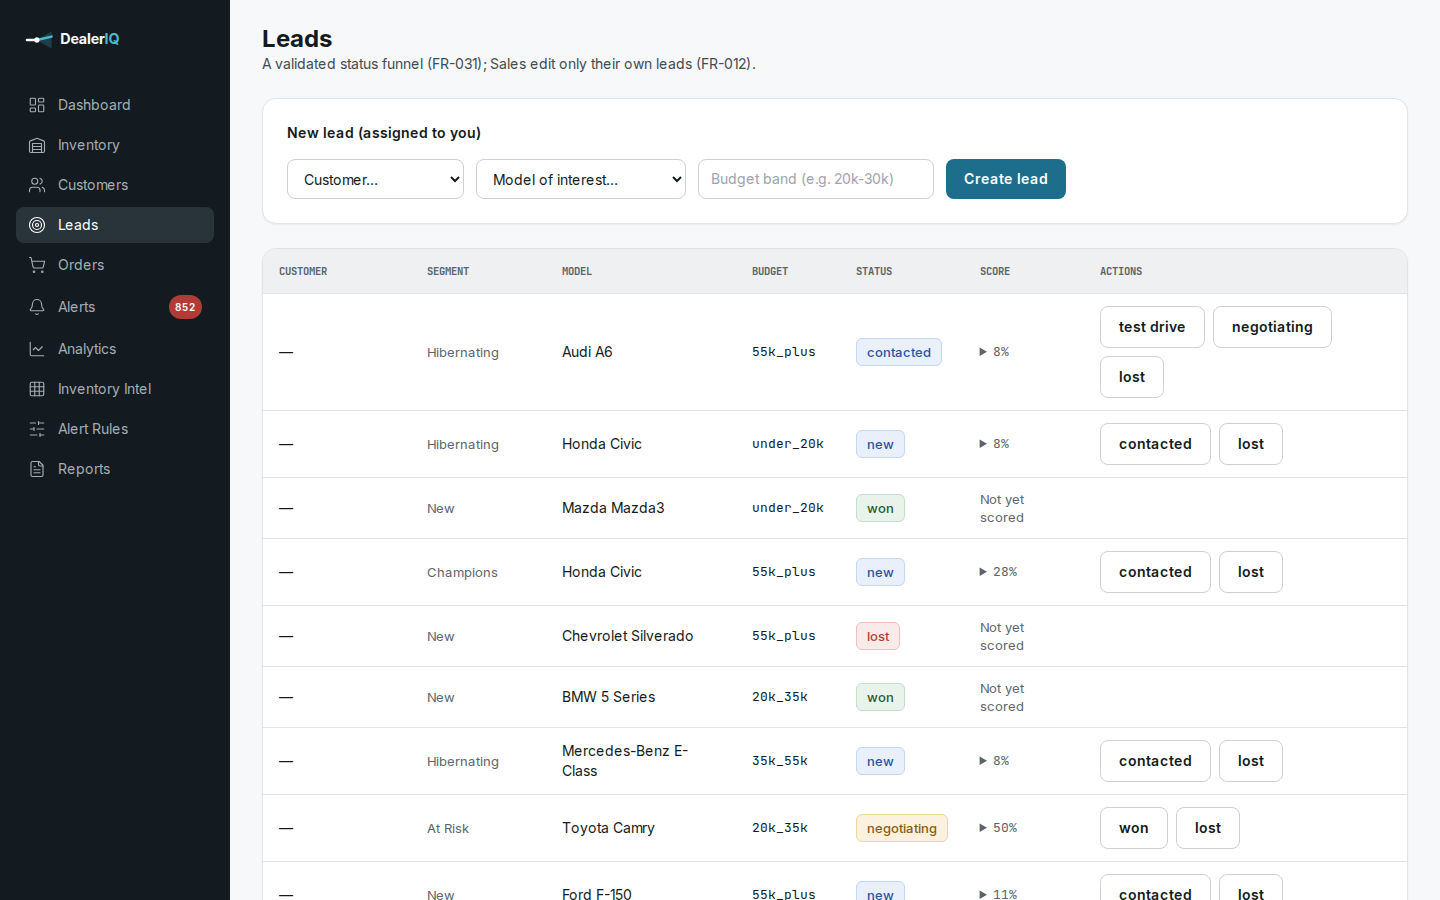
Task: Click the lost status badge for Chevrolet Silverado
Action: pyautogui.click(x=878, y=636)
